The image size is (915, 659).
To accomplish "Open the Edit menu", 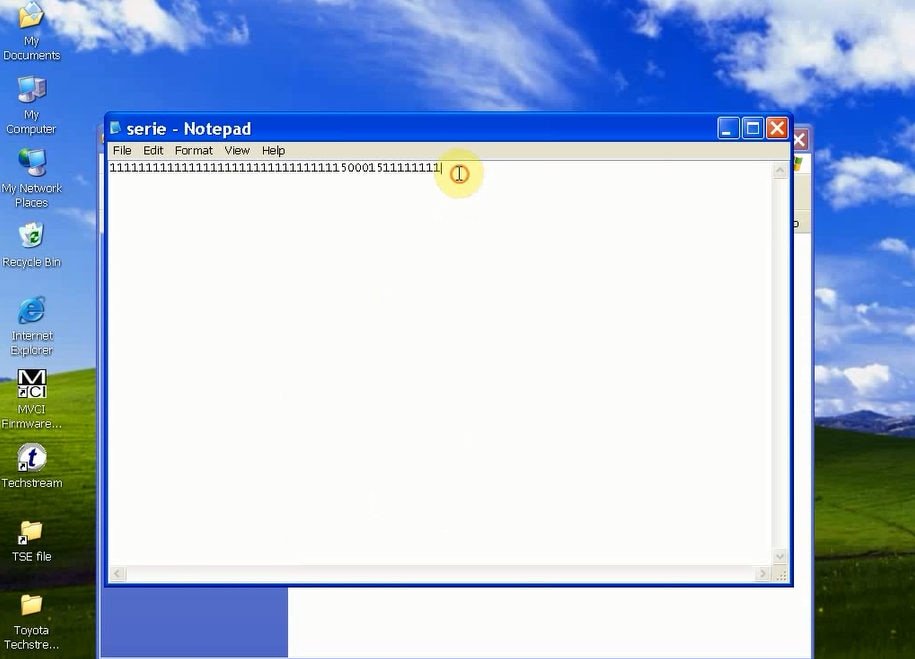I will click(153, 151).
